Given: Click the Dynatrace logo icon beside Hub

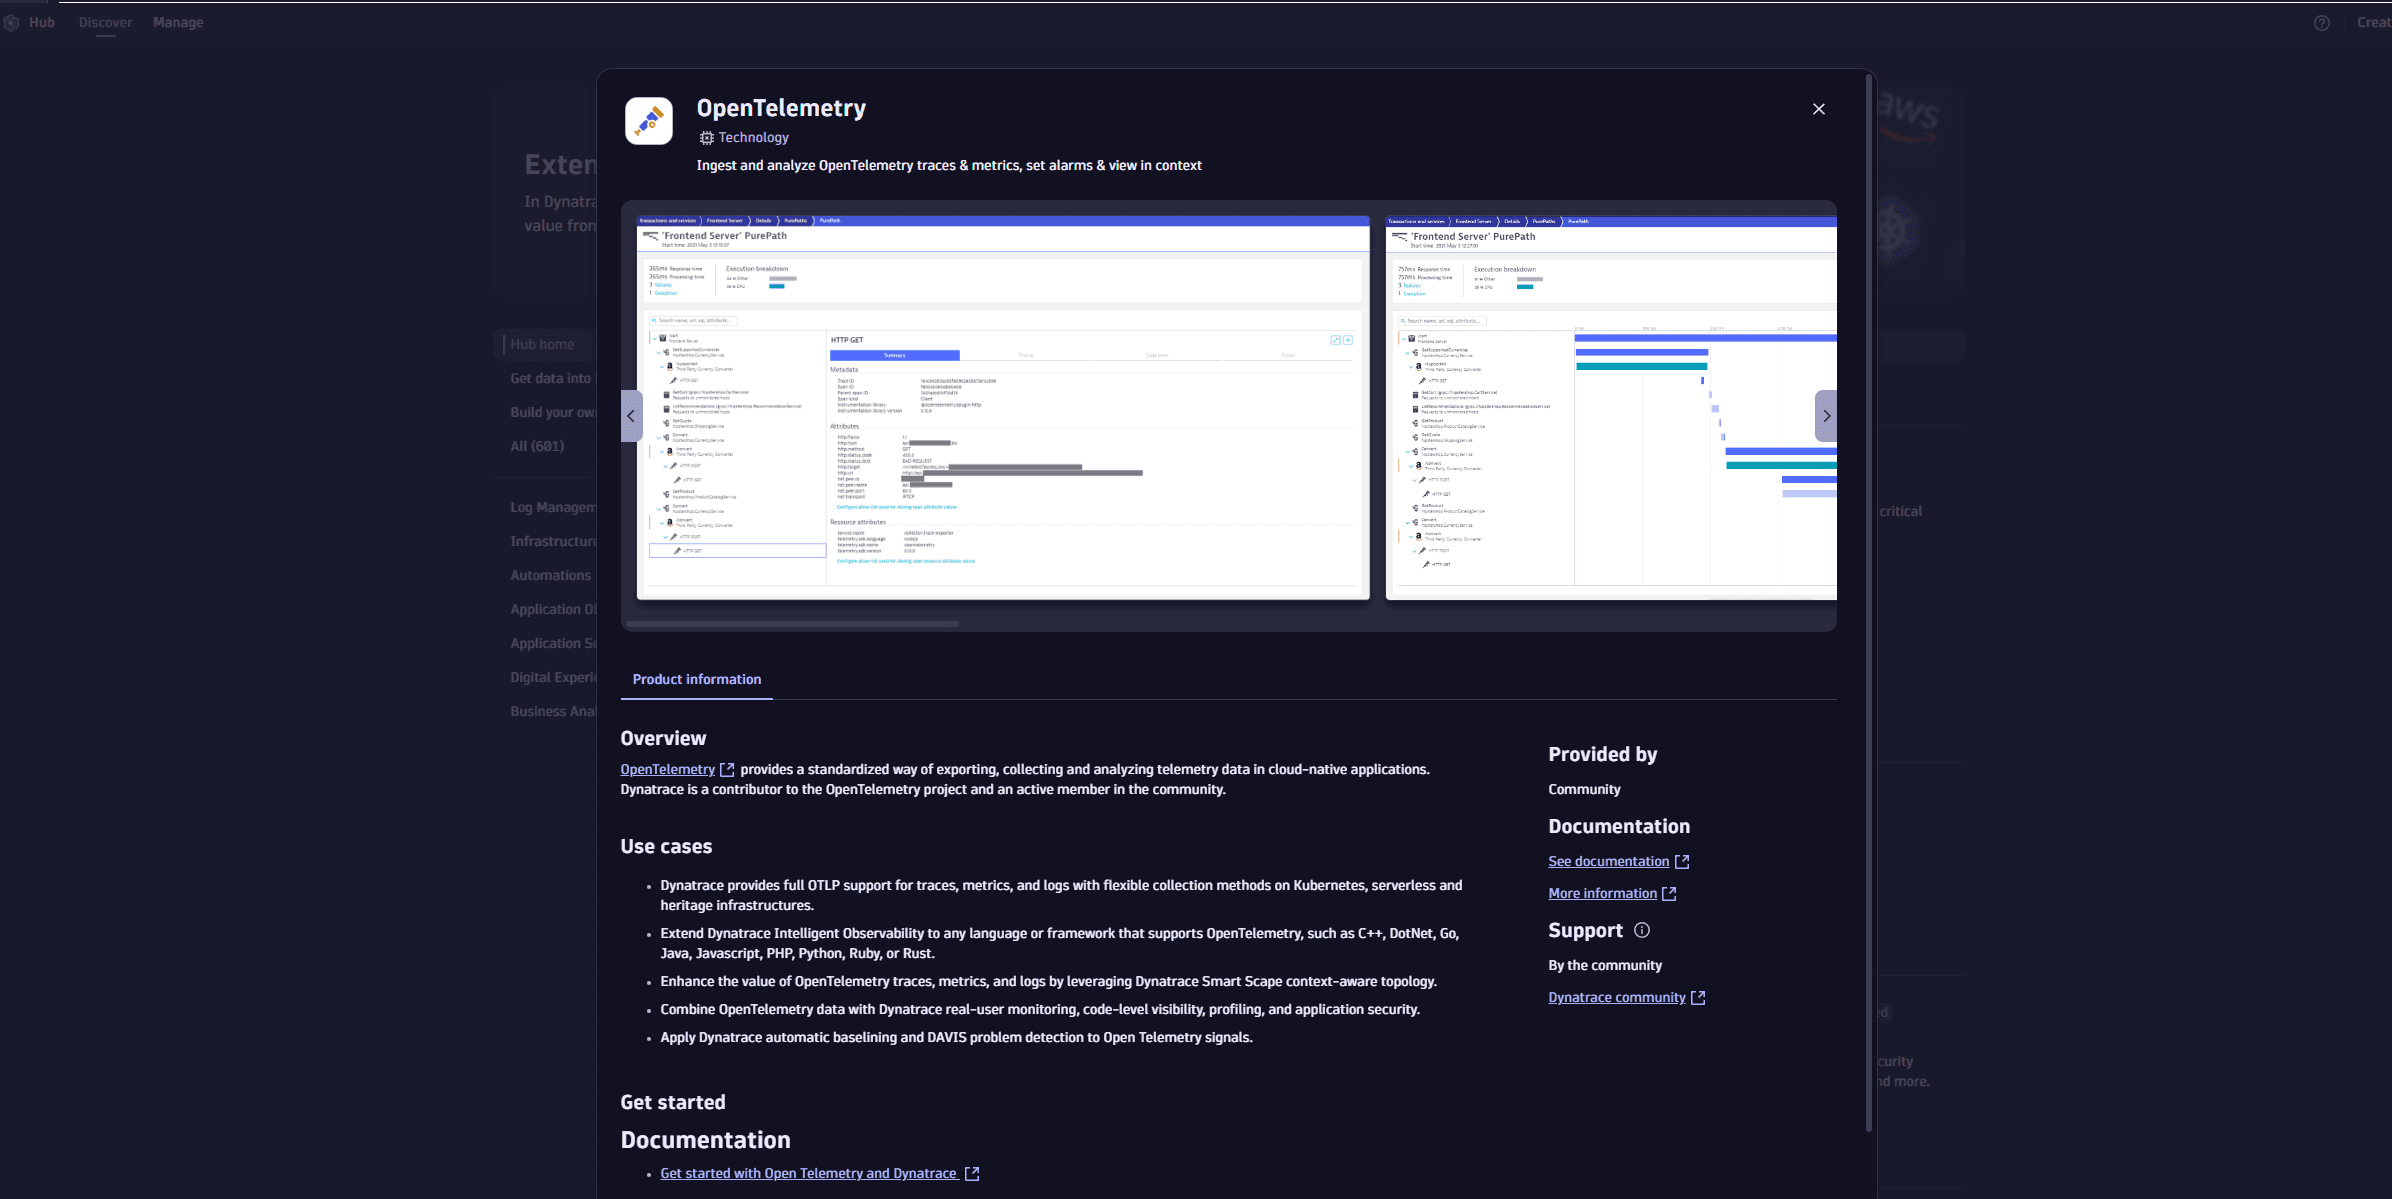Looking at the screenshot, I should [x=11, y=22].
